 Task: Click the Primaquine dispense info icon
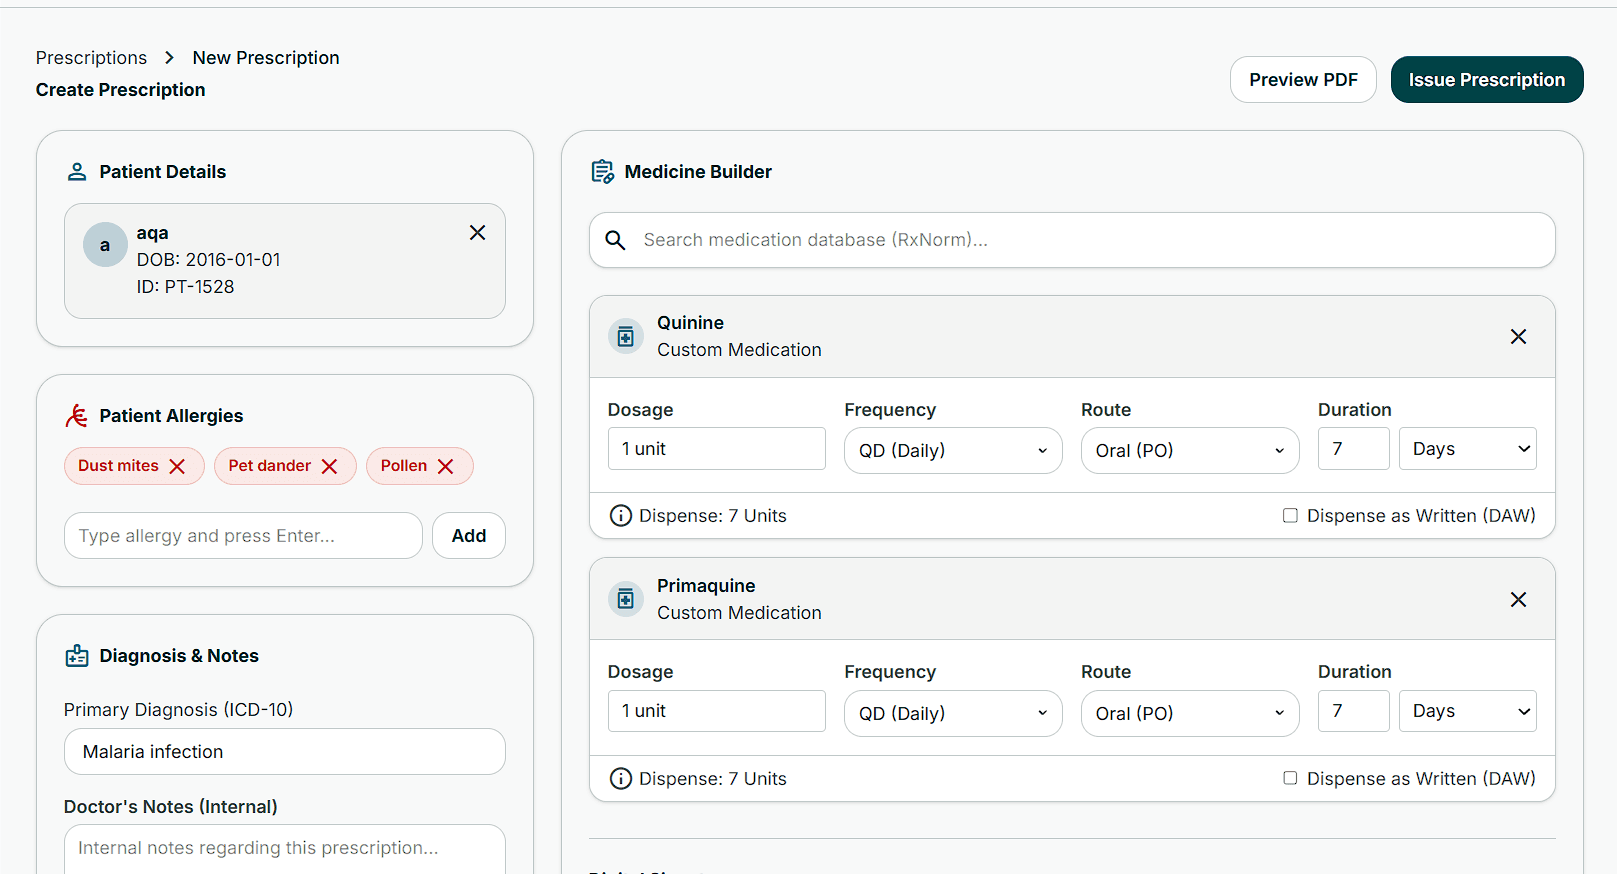click(621, 779)
